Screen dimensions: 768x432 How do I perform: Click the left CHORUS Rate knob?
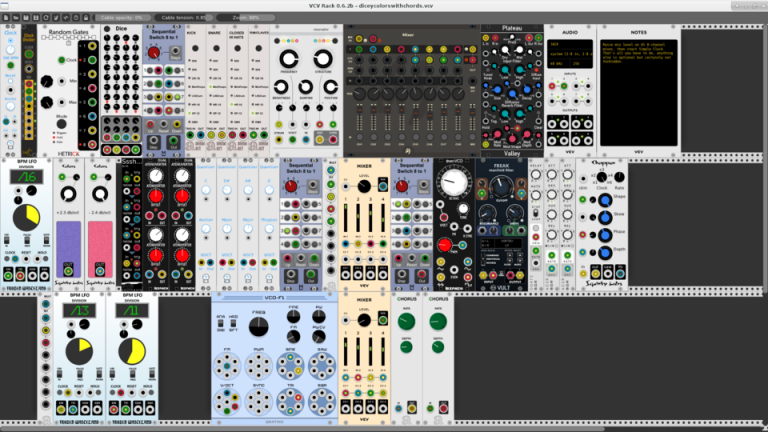click(x=406, y=321)
